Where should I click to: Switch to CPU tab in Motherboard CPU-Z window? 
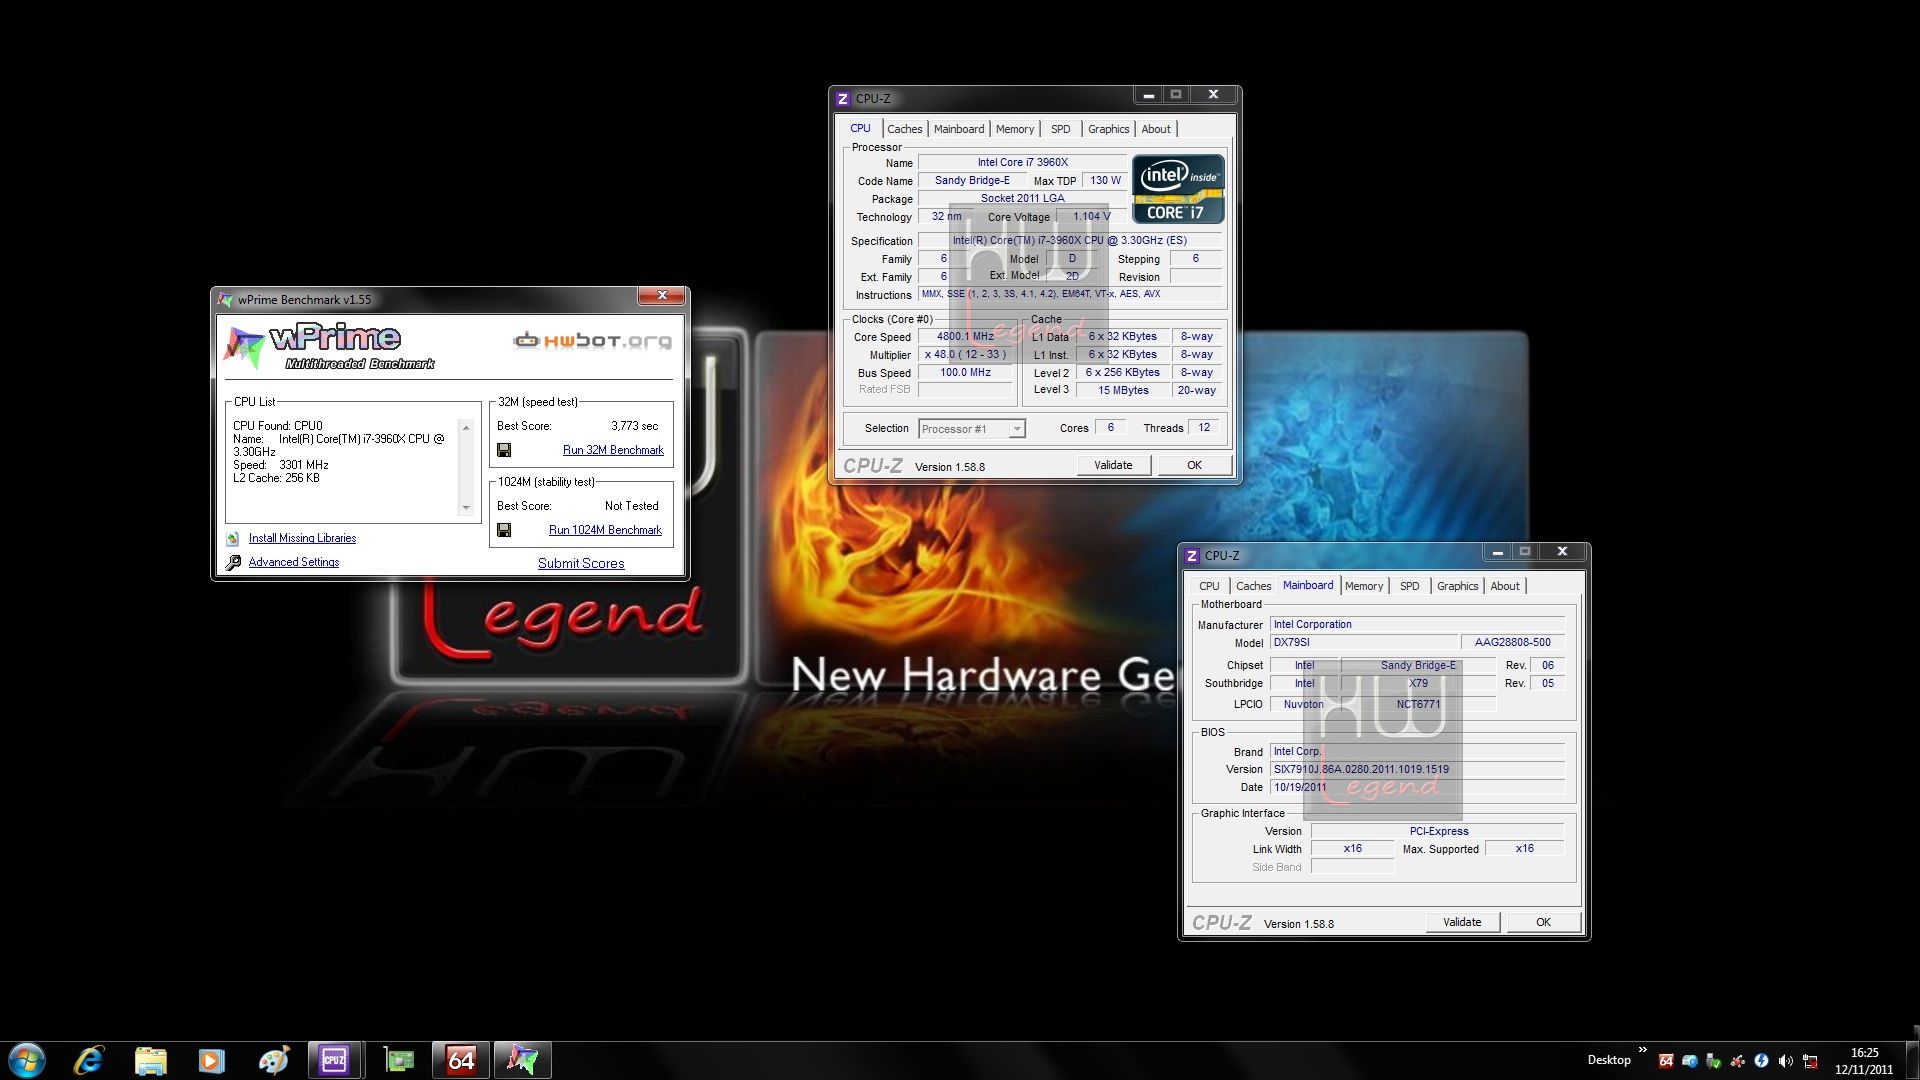pos(1209,586)
